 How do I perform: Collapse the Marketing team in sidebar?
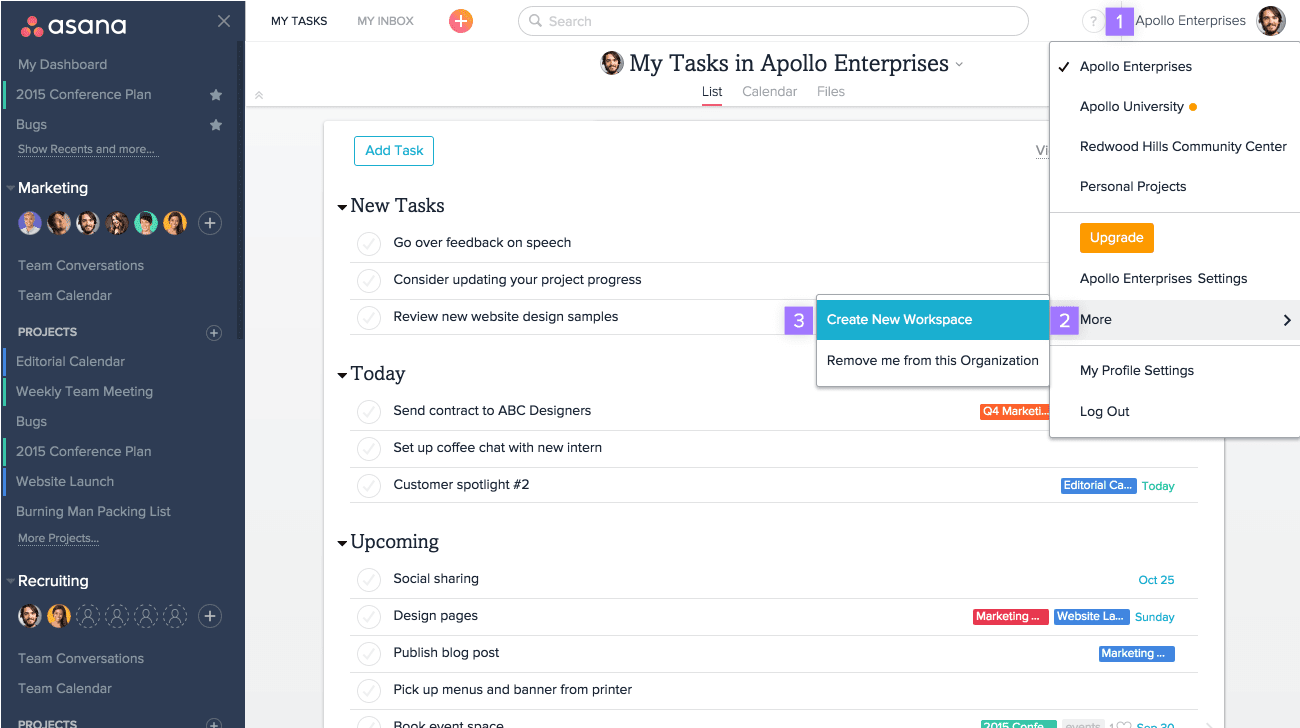10,188
